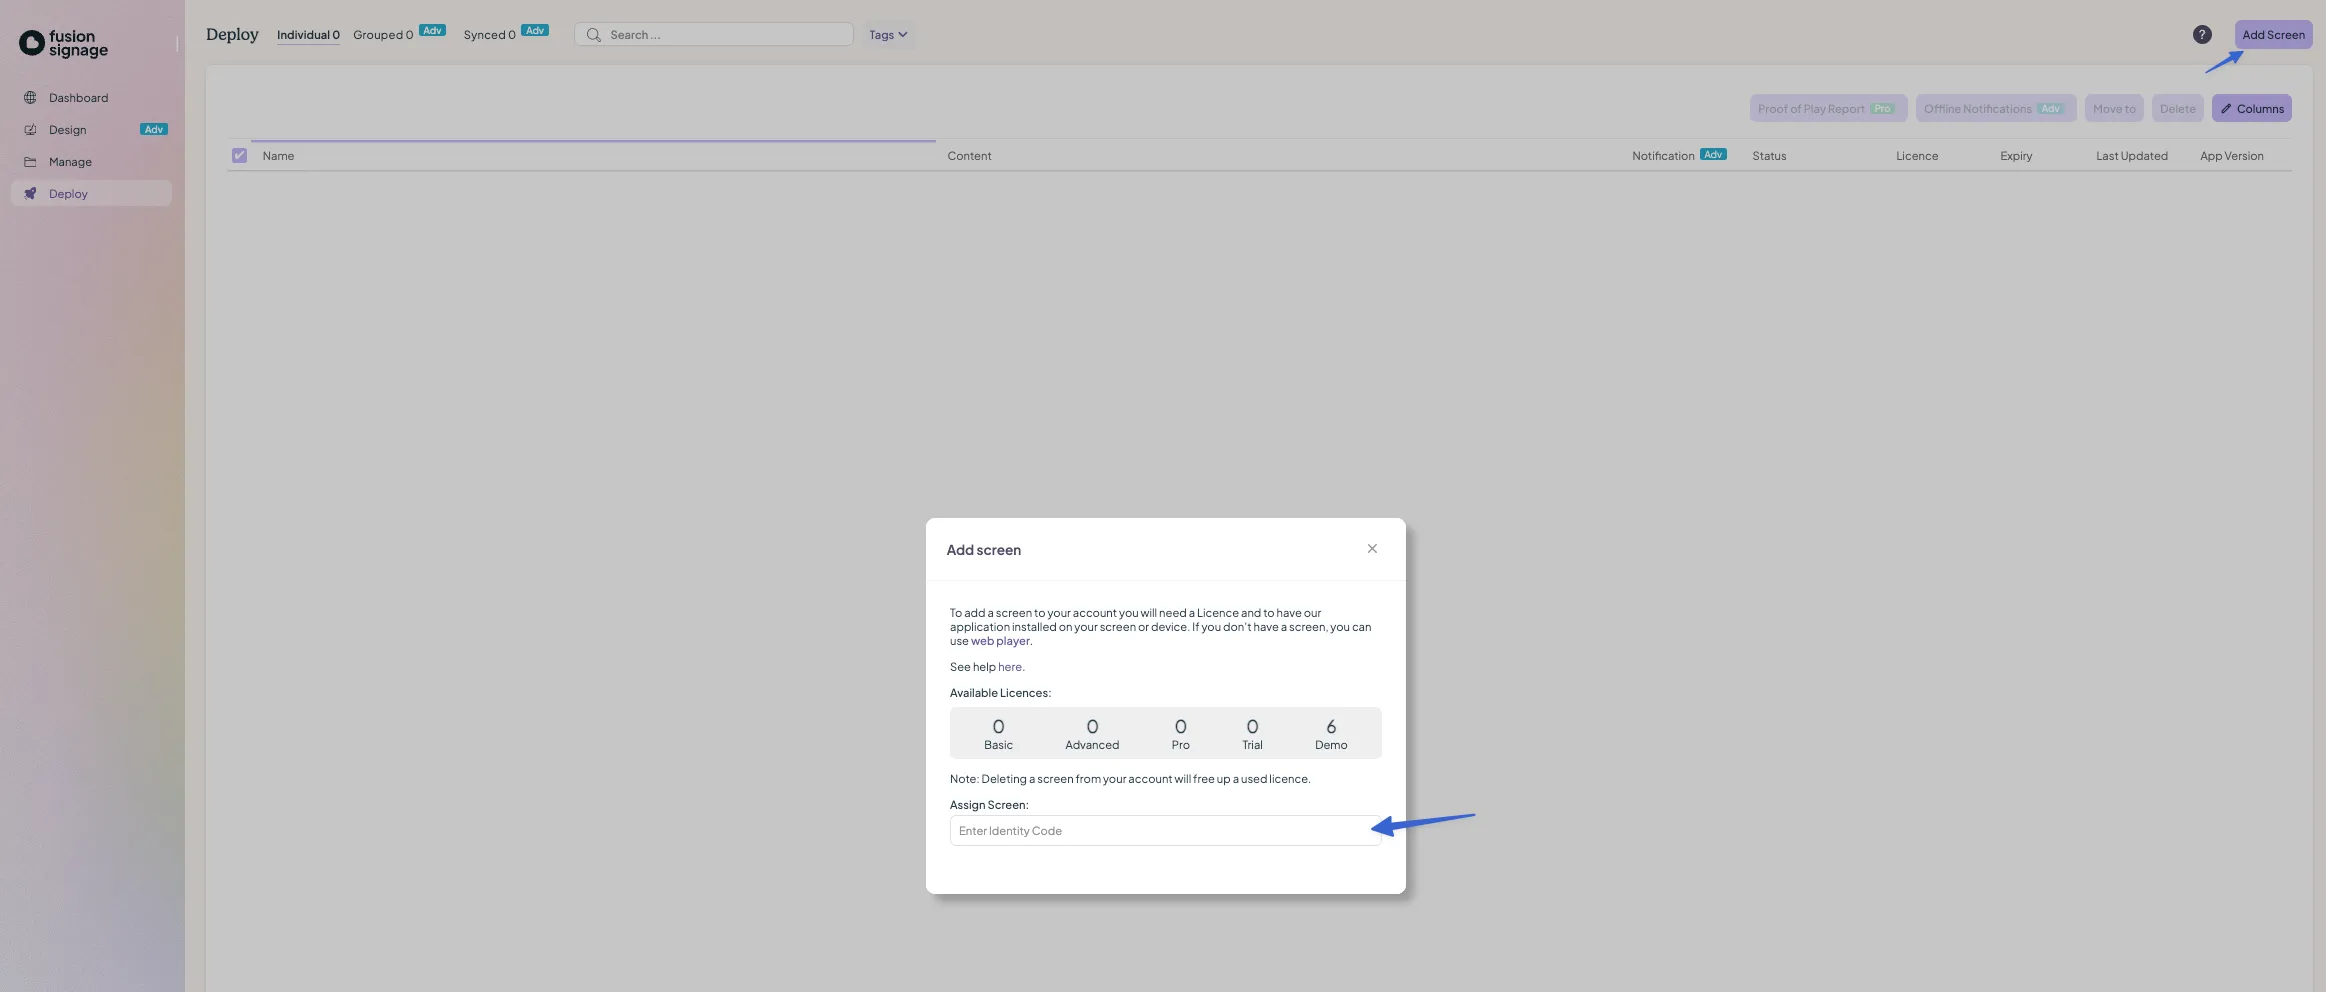Click the Add Screen button
Viewport: 2326px width, 992px height.
(2273, 35)
